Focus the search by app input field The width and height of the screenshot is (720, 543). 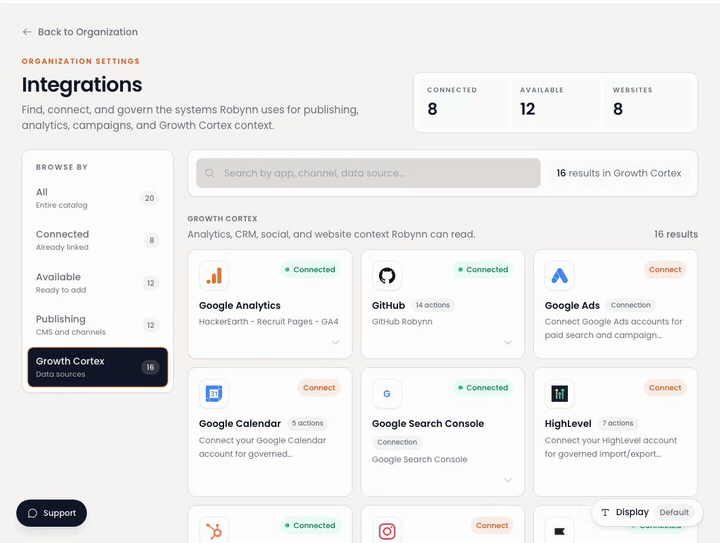coord(368,173)
